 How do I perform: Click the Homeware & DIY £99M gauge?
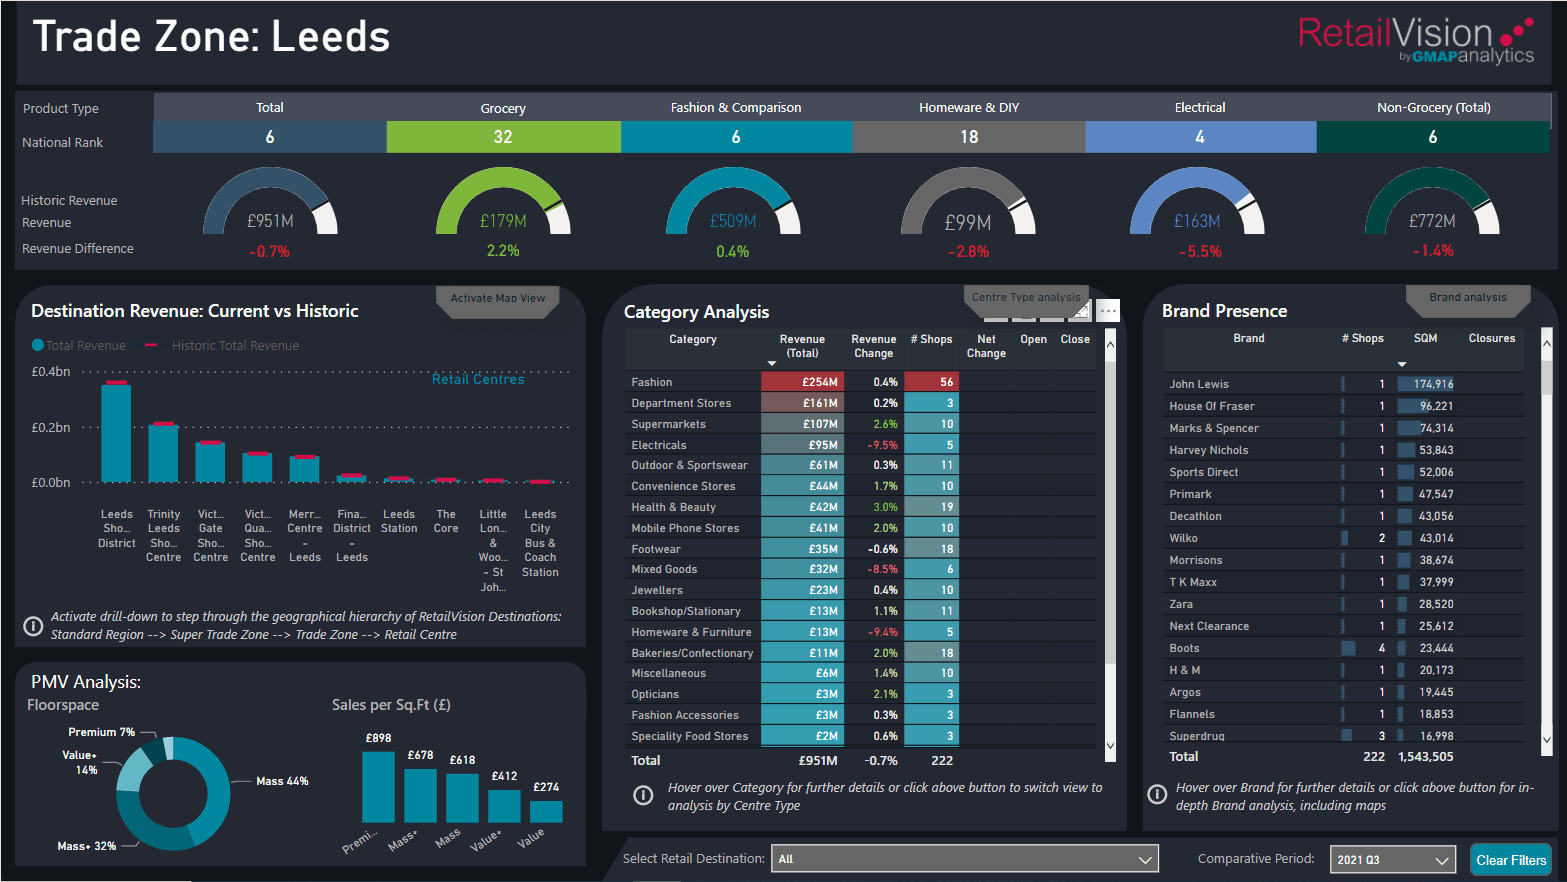(x=968, y=201)
